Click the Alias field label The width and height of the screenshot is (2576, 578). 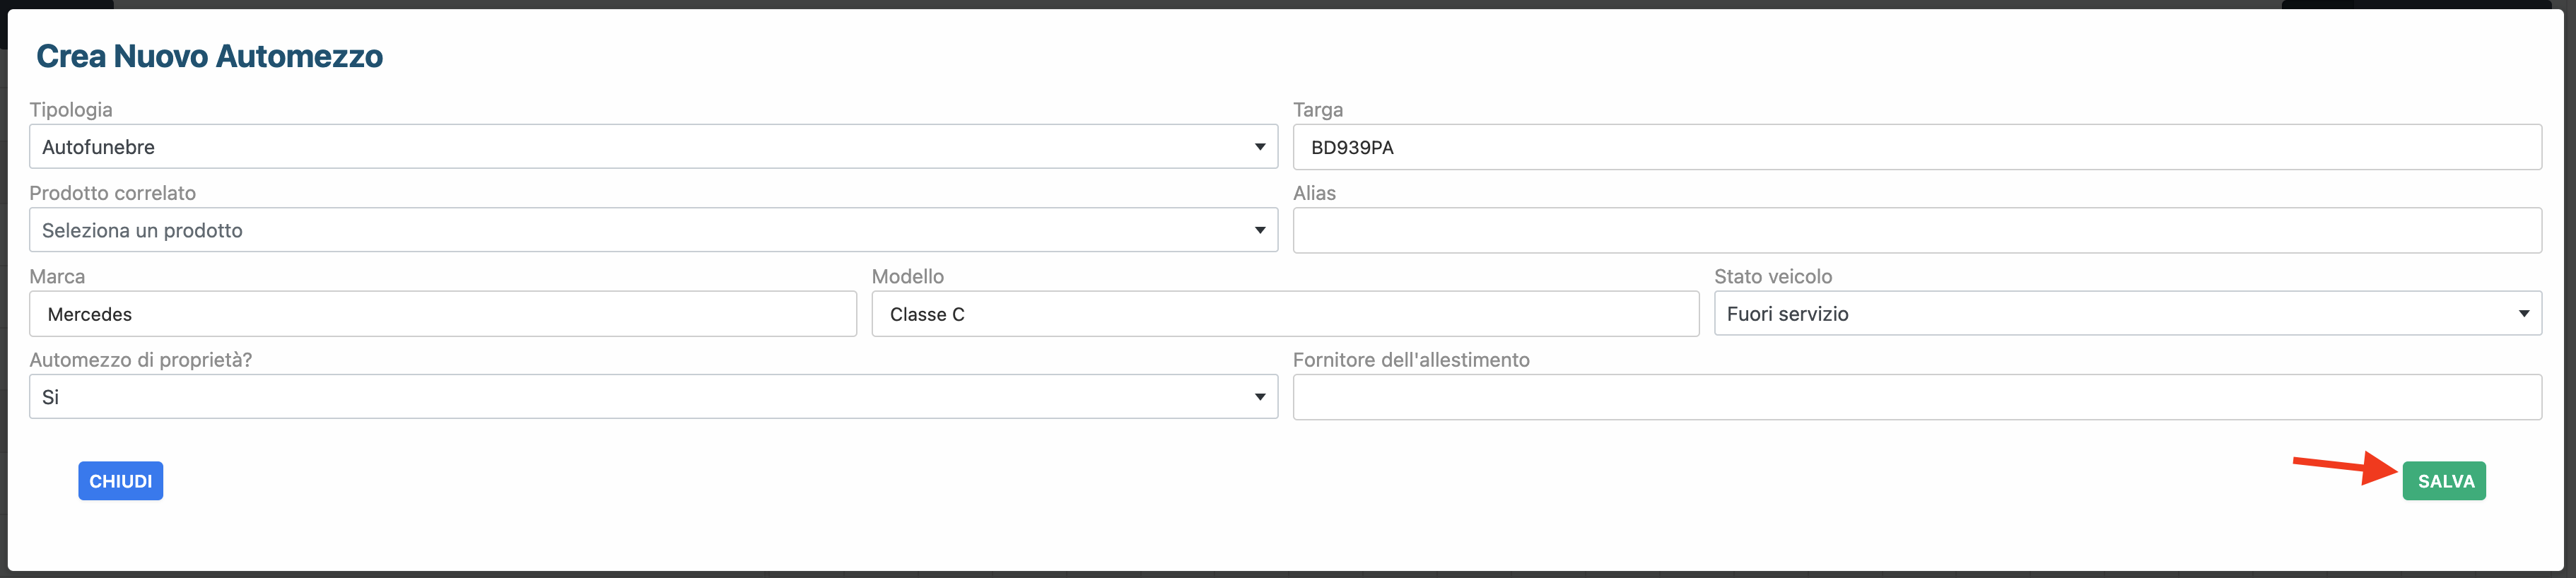tap(1314, 193)
